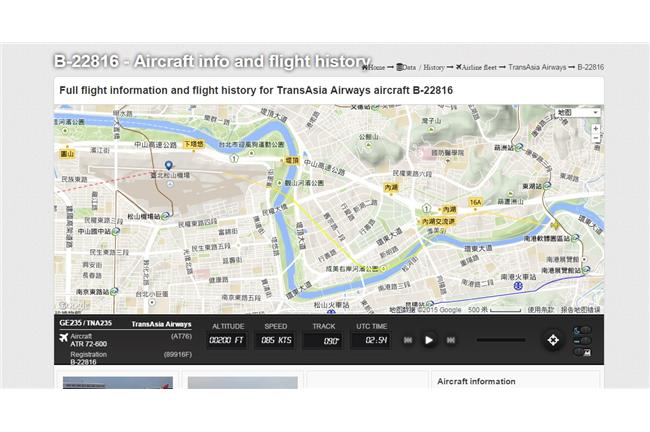Screen dimensions: 650x432
Task: Skip ahead with the fast-forward playback button
Action: [x=451, y=340]
